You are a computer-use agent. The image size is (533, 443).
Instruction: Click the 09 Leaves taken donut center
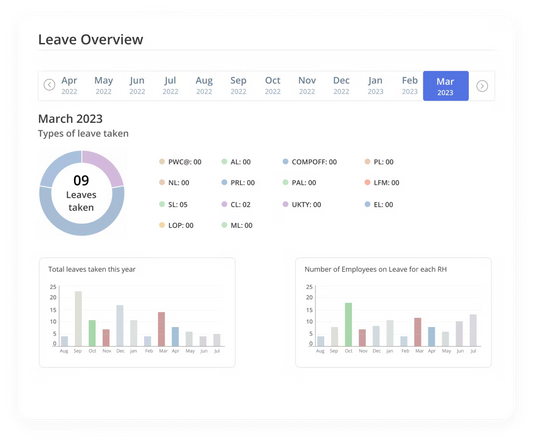tap(81, 193)
